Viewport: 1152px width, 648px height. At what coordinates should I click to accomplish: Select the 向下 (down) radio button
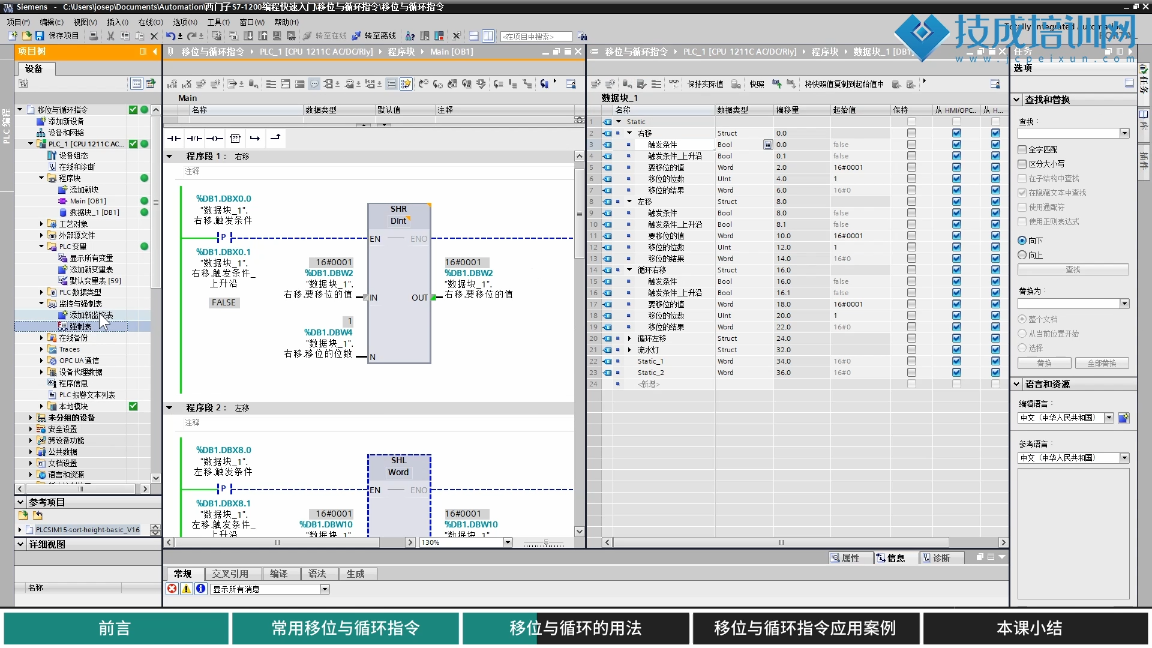[x=1022, y=240]
